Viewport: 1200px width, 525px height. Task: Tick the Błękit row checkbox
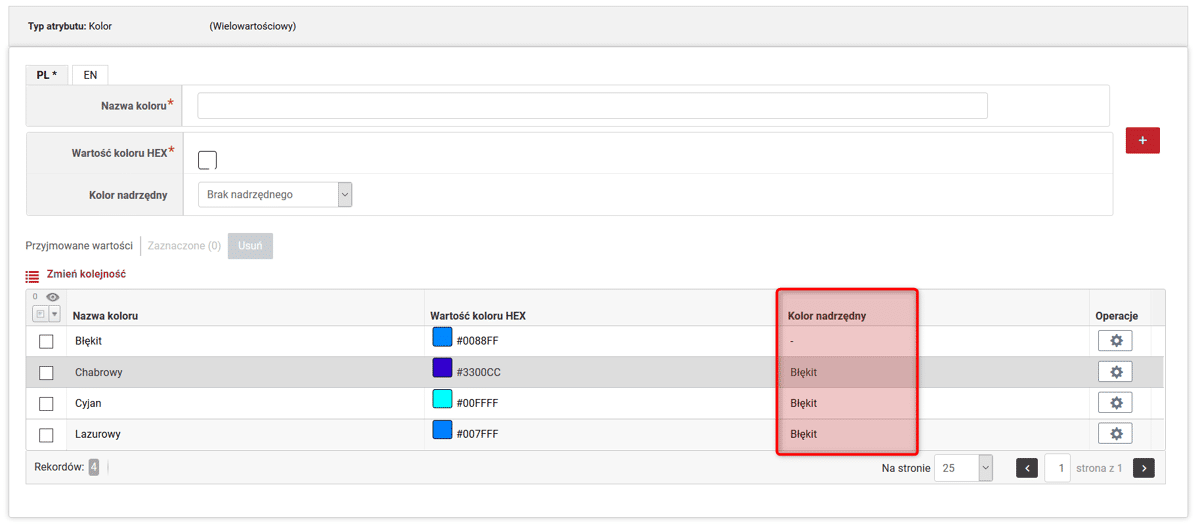(x=46, y=342)
